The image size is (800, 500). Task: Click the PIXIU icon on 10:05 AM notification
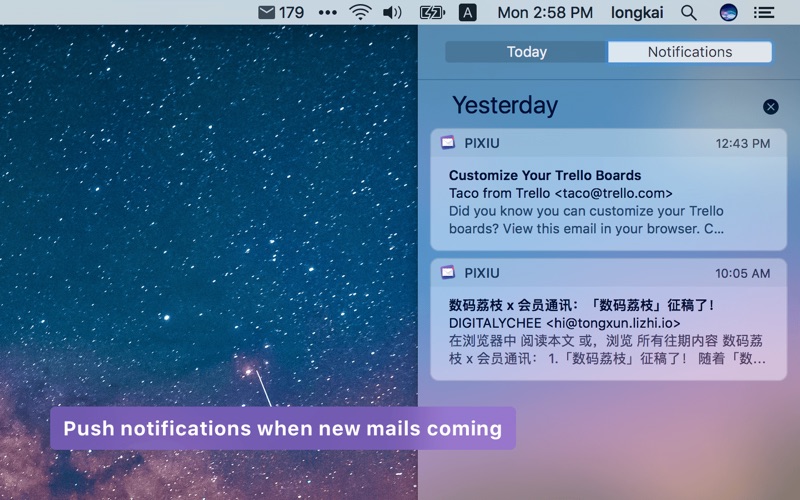[448, 272]
